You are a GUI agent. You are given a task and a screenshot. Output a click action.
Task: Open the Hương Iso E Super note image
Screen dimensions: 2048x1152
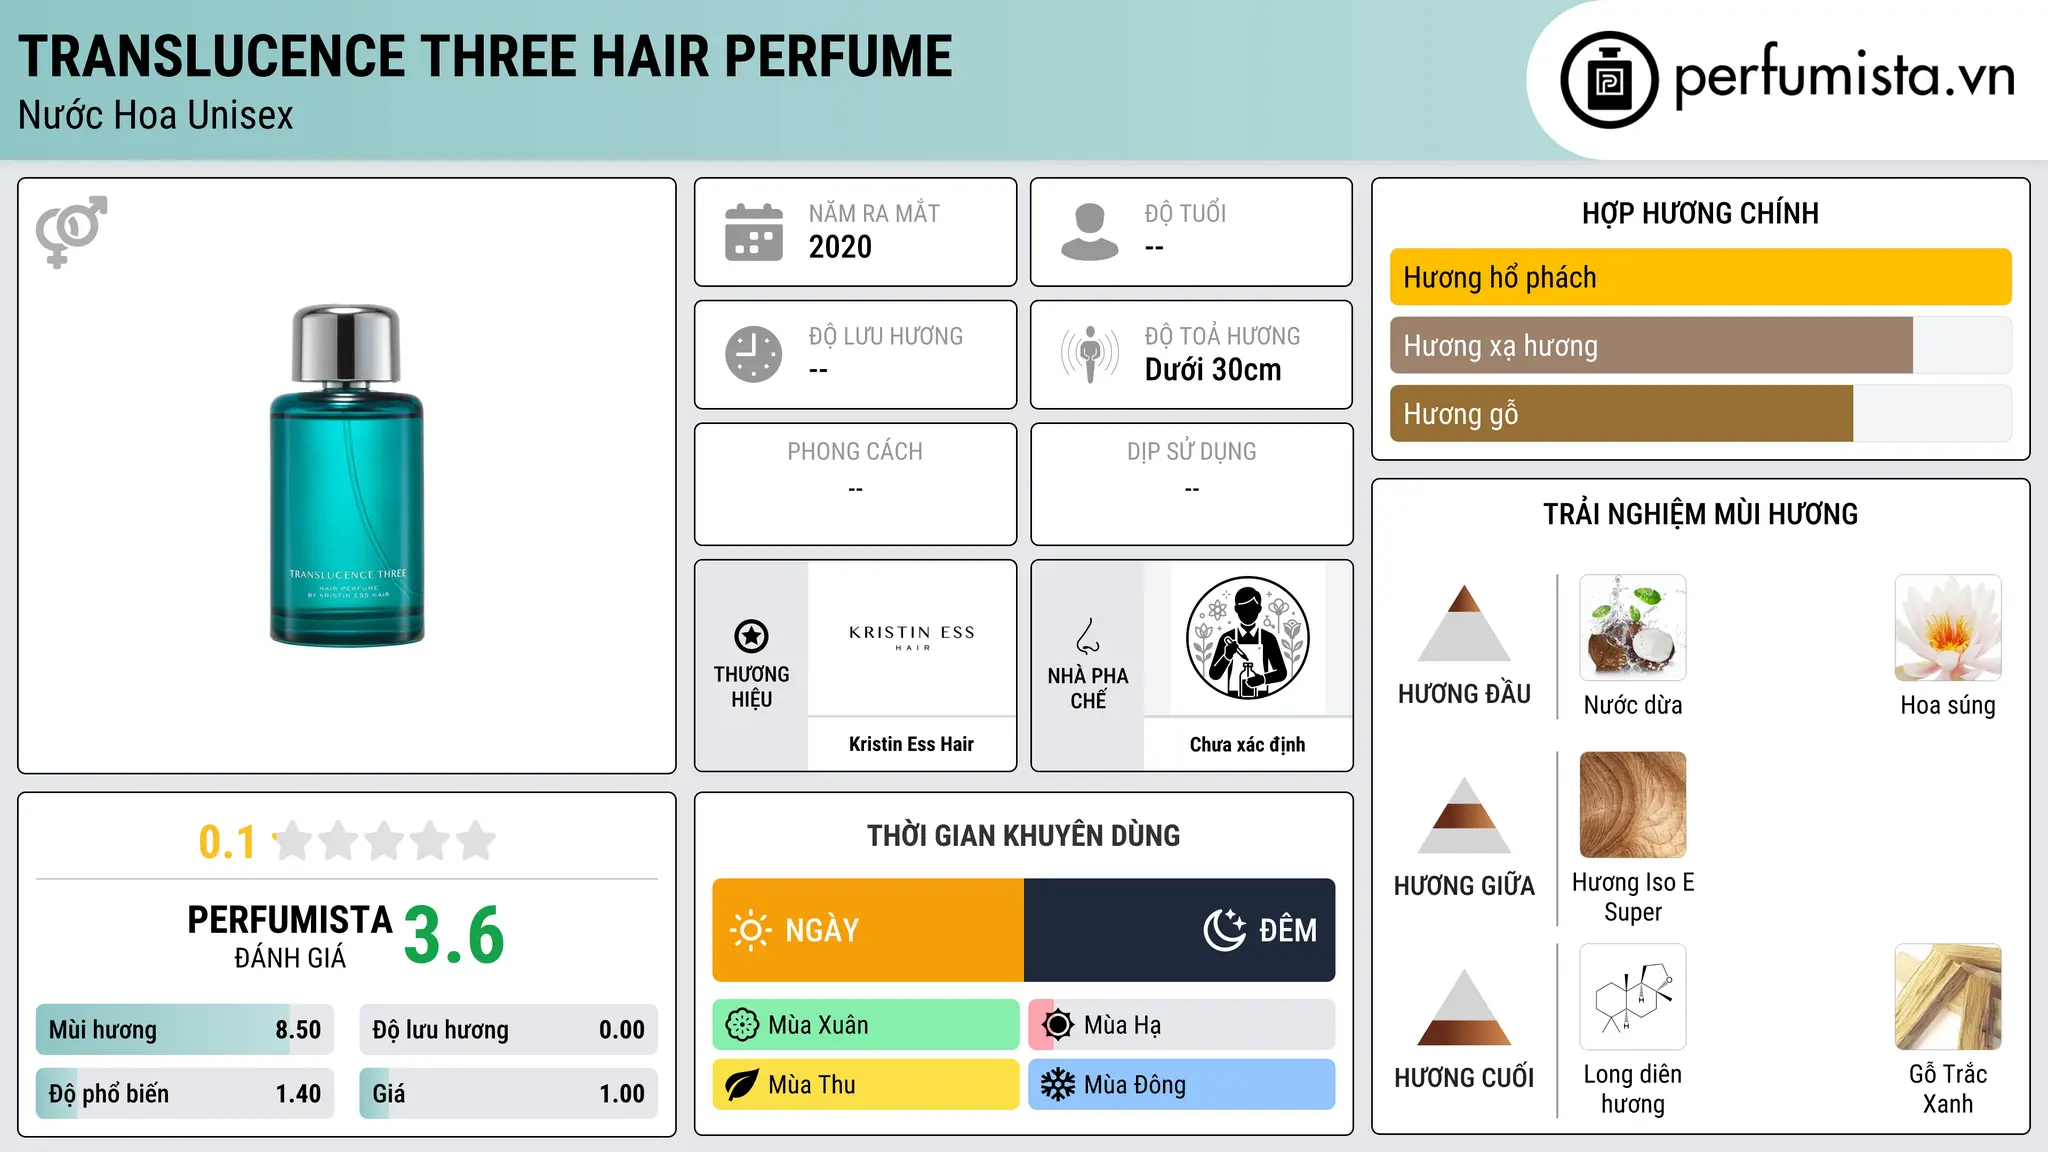(1633, 805)
